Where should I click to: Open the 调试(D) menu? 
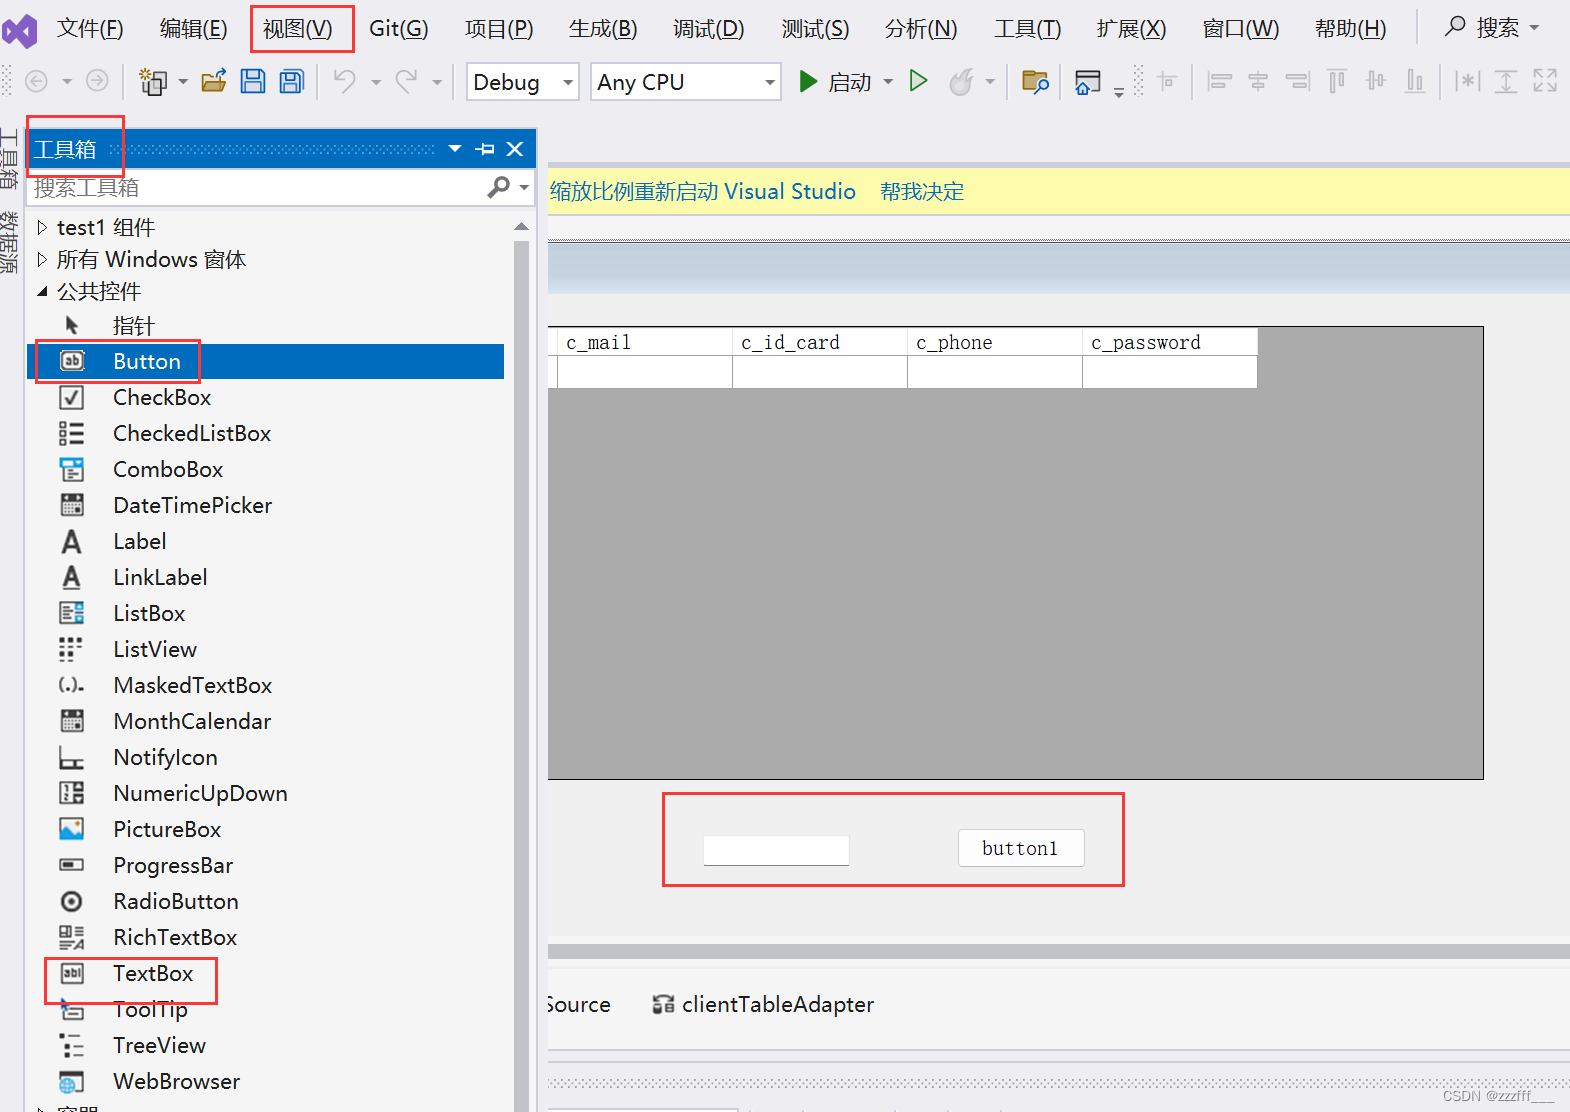709,28
